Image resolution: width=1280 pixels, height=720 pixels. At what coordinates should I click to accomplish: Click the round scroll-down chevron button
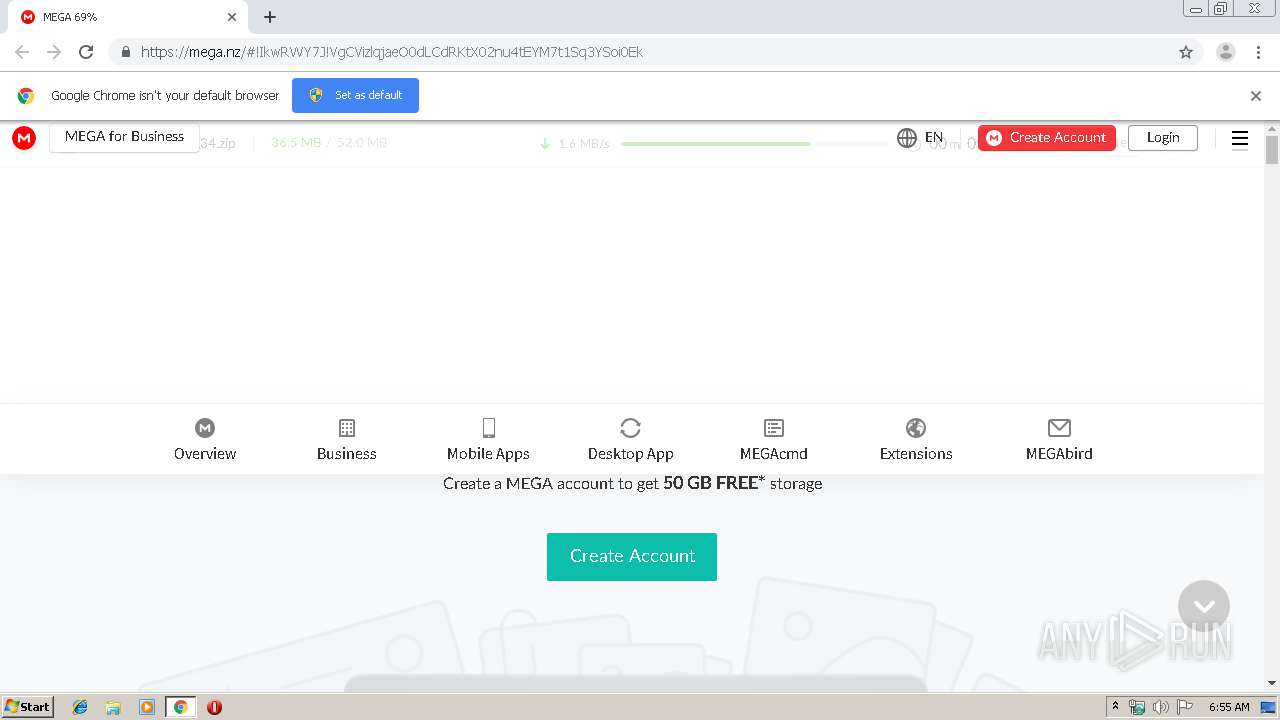[1204, 606]
